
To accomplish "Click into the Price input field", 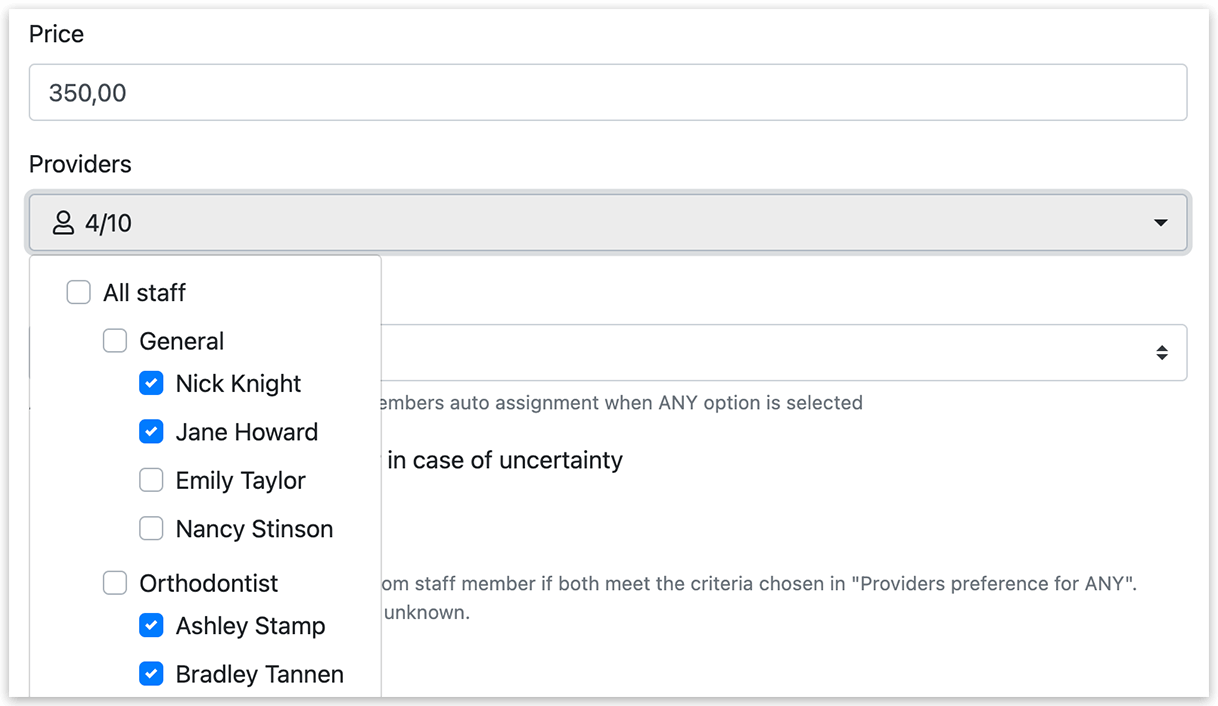I will pyautogui.click(x=608, y=93).
